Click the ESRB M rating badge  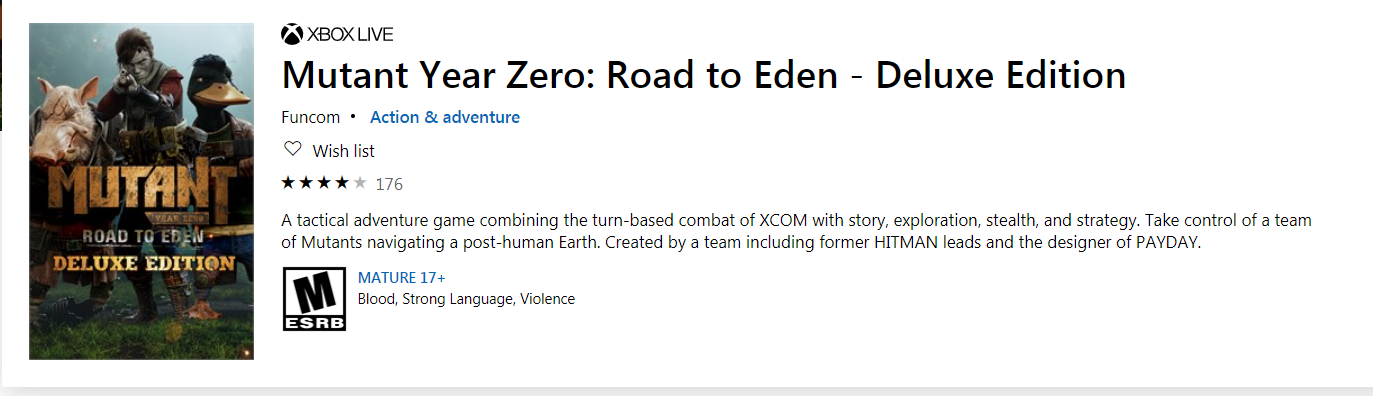click(314, 298)
